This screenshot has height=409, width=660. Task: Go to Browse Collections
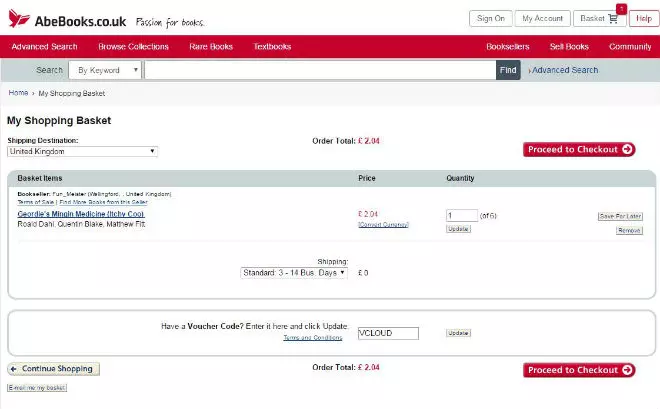pyautogui.click(x=133, y=47)
